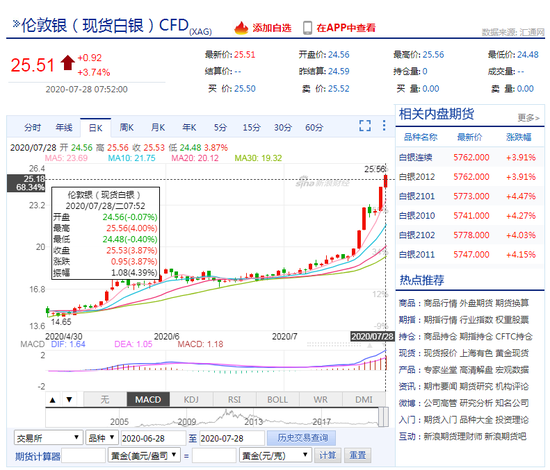The width and height of the screenshot is (550, 470).
Task: Open the 白银2011 futures row
Action: pos(469,254)
